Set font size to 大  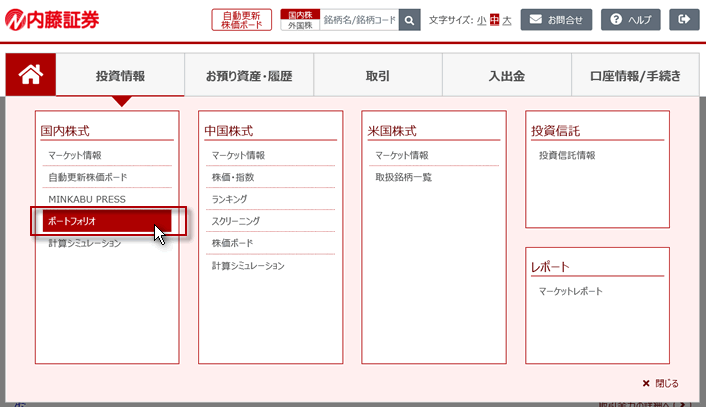(x=507, y=20)
